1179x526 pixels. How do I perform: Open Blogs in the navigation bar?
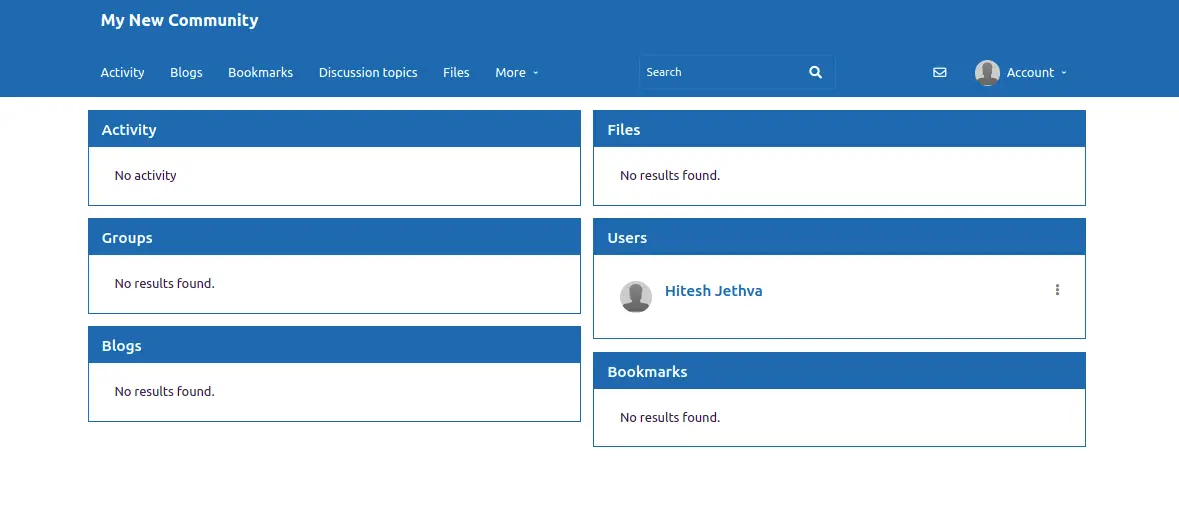click(186, 73)
